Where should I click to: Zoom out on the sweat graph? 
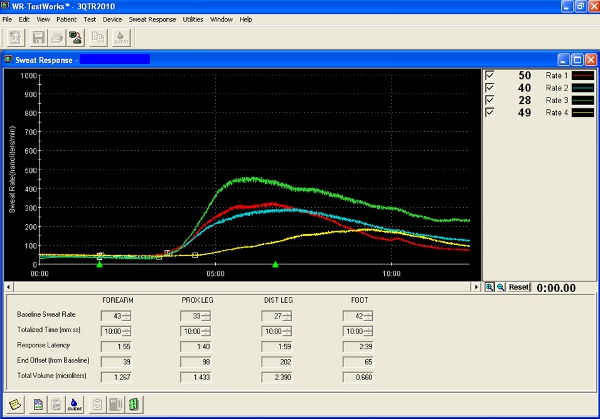499,287
